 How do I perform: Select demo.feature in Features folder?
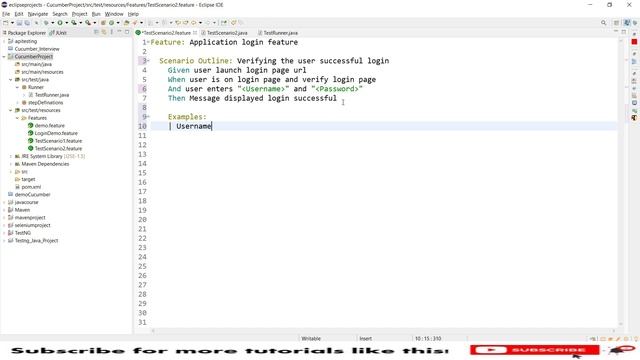[50, 126]
